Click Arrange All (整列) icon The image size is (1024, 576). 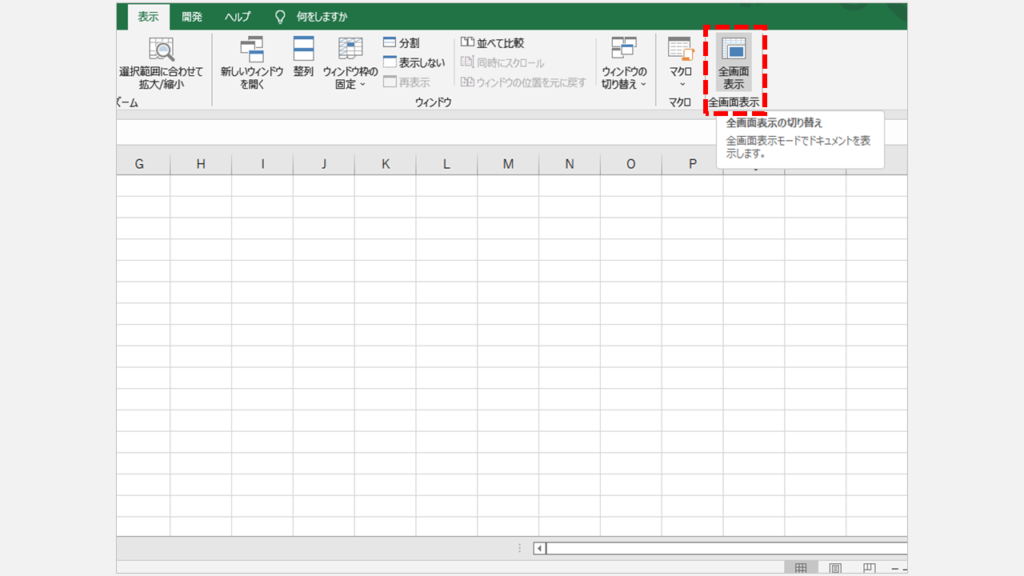point(303,58)
